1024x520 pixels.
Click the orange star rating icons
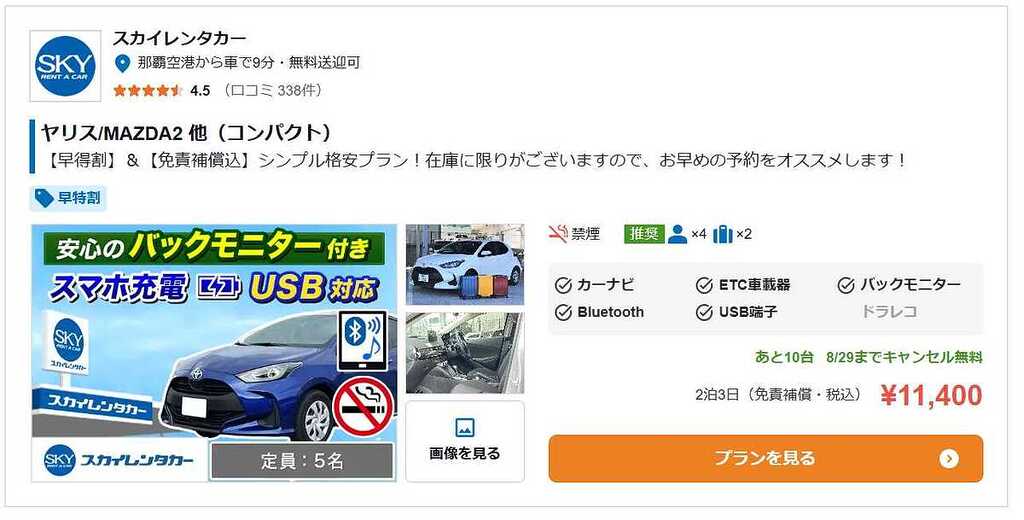148,91
